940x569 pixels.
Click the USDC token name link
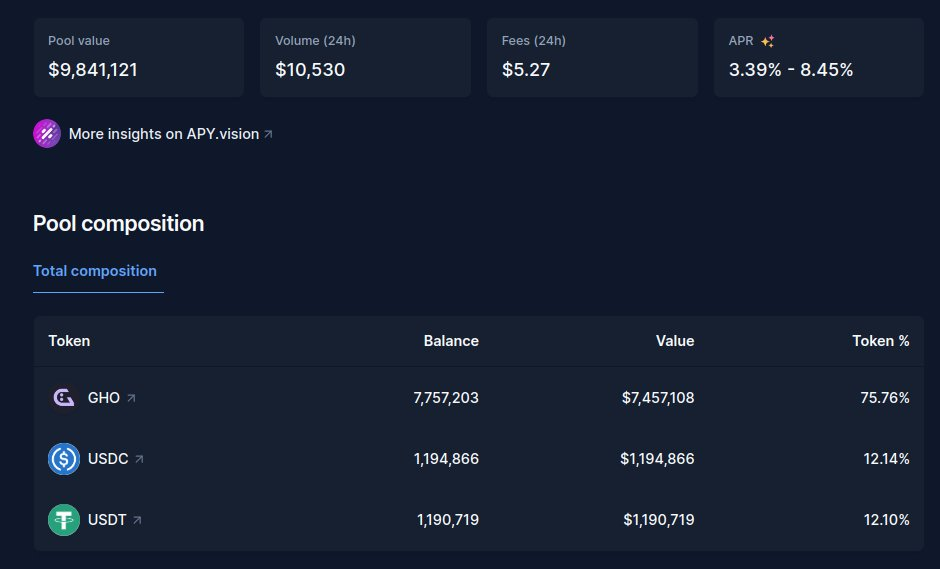(x=108, y=459)
